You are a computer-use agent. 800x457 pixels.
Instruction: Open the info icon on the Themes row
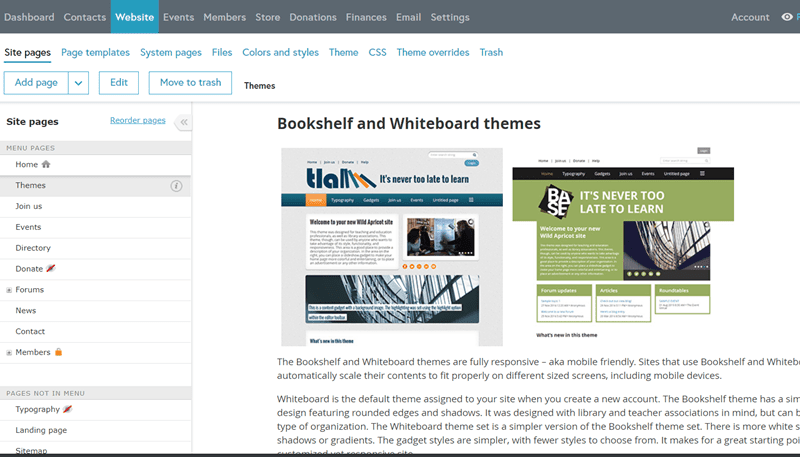(176, 186)
